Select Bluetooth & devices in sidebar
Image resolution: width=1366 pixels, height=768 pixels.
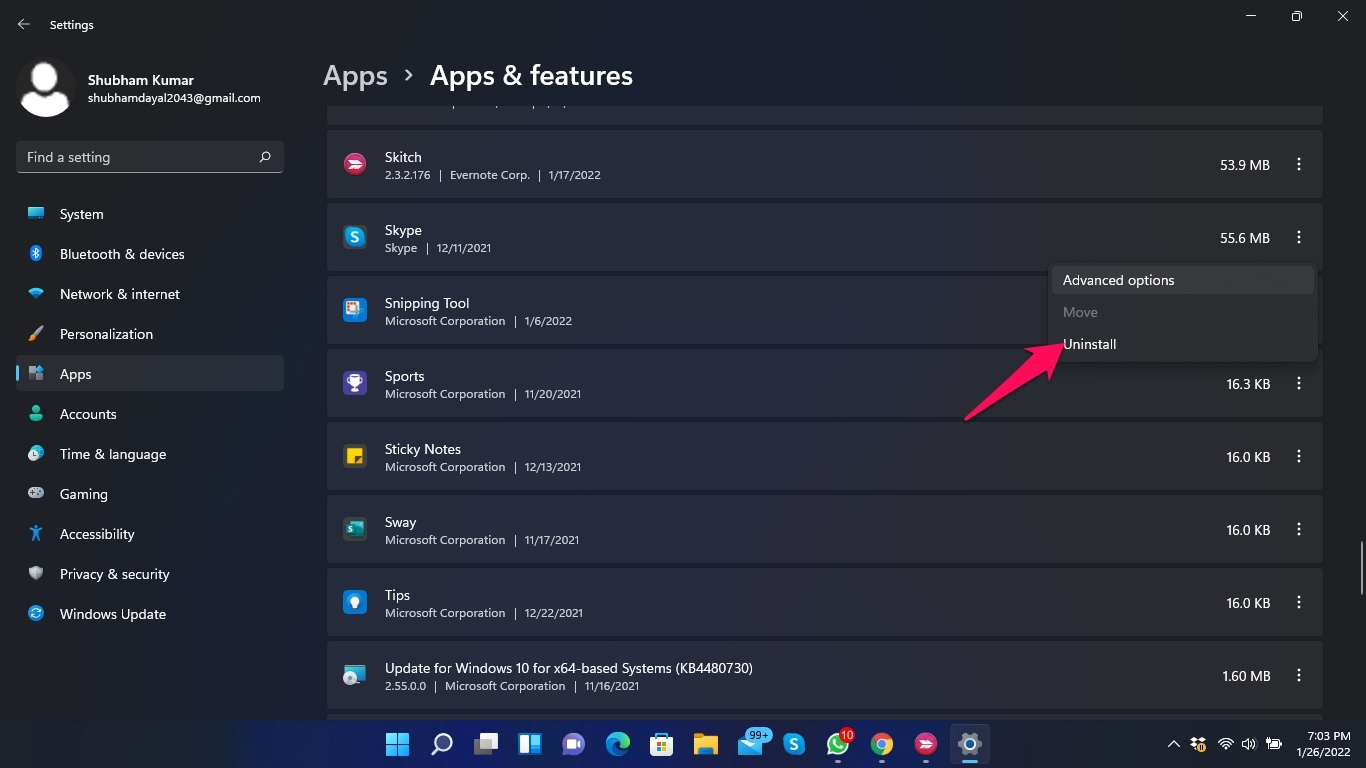click(121, 253)
